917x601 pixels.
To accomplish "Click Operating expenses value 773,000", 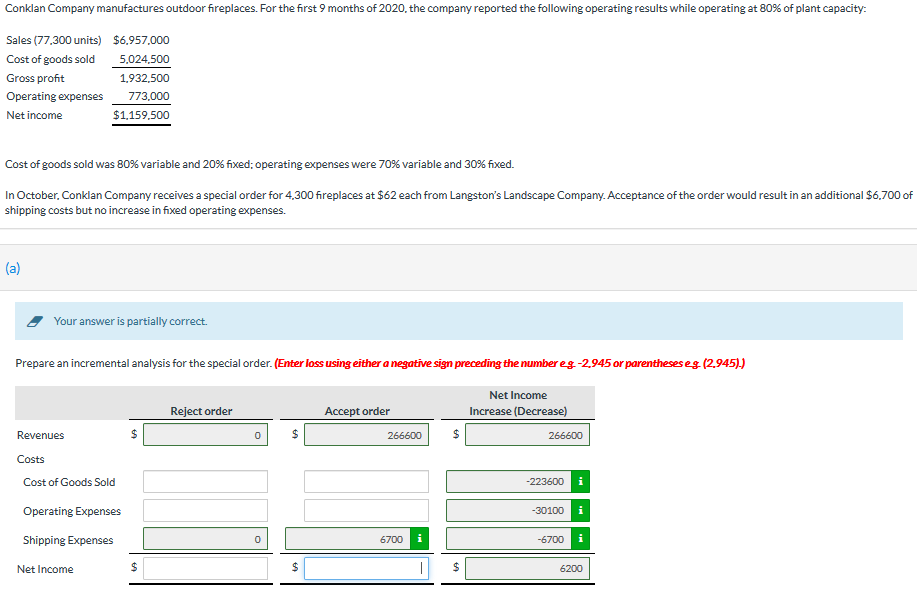I will pos(149,96).
